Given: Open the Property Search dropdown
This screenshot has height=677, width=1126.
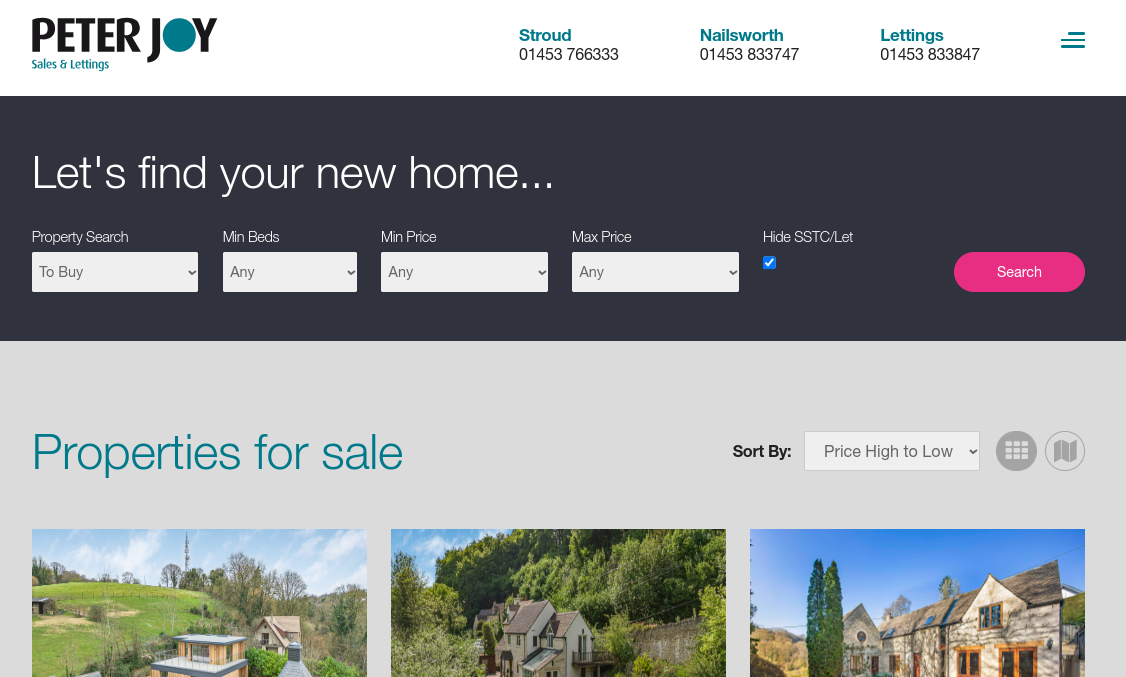Looking at the screenshot, I should pos(115,272).
